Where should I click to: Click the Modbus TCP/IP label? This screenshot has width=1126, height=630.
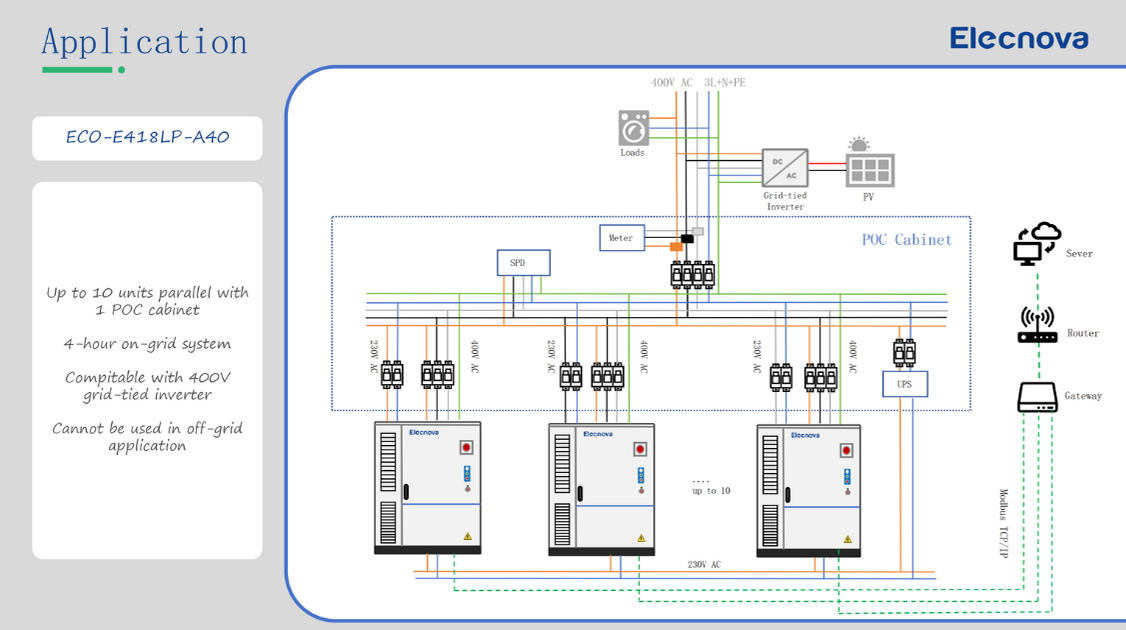point(1003,522)
